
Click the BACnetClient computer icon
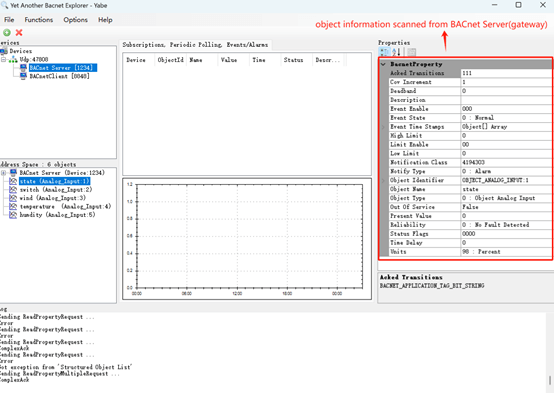23,76
